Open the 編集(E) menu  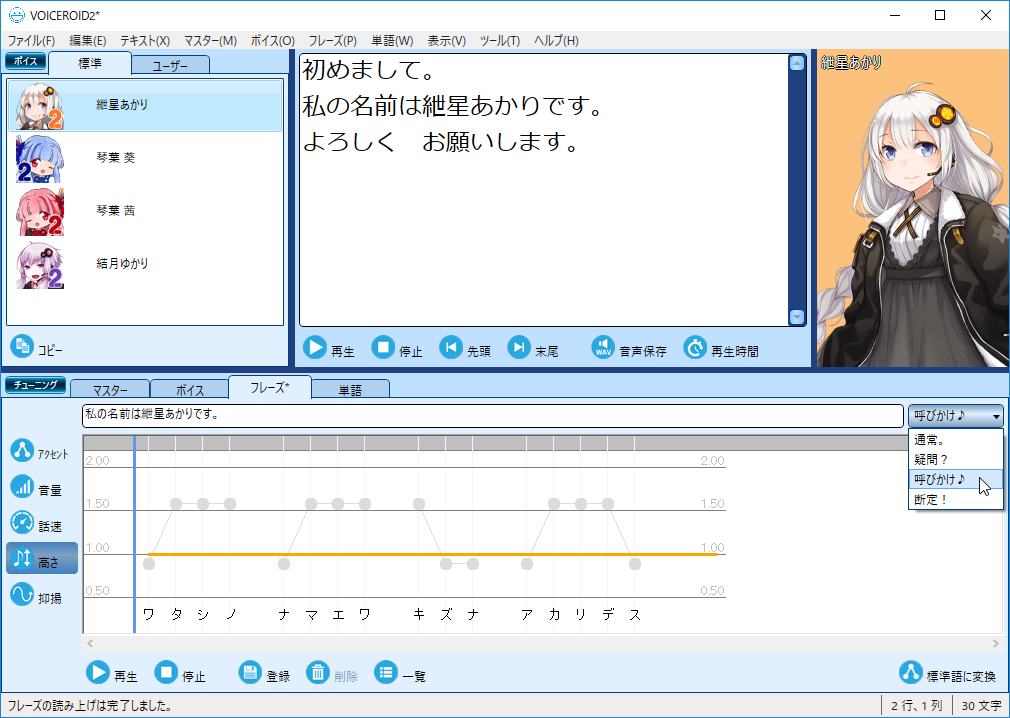pyautogui.click(x=88, y=41)
